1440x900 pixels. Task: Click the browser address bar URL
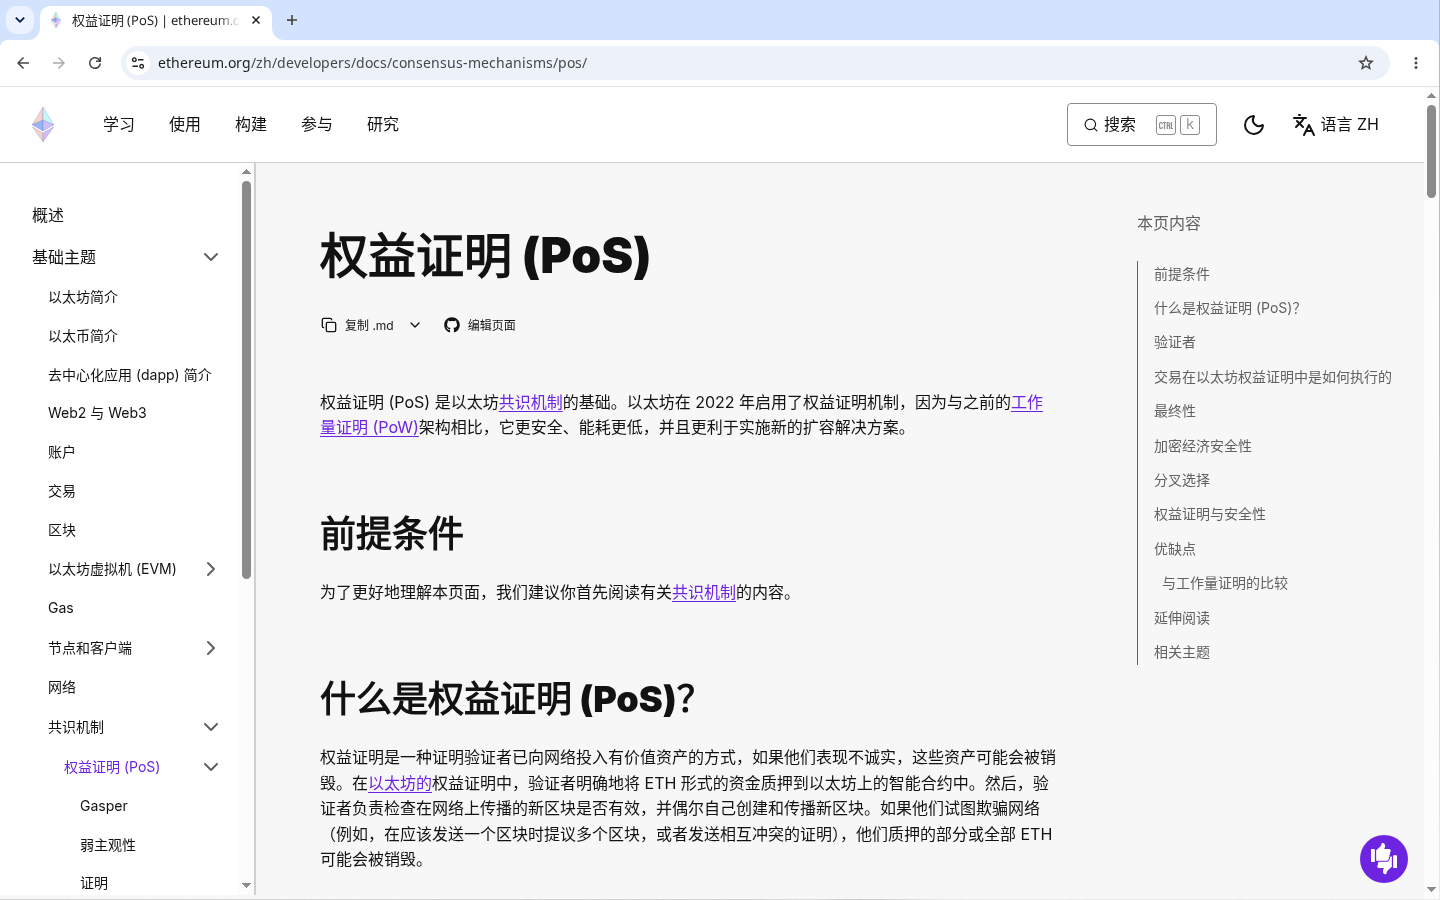click(x=372, y=63)
